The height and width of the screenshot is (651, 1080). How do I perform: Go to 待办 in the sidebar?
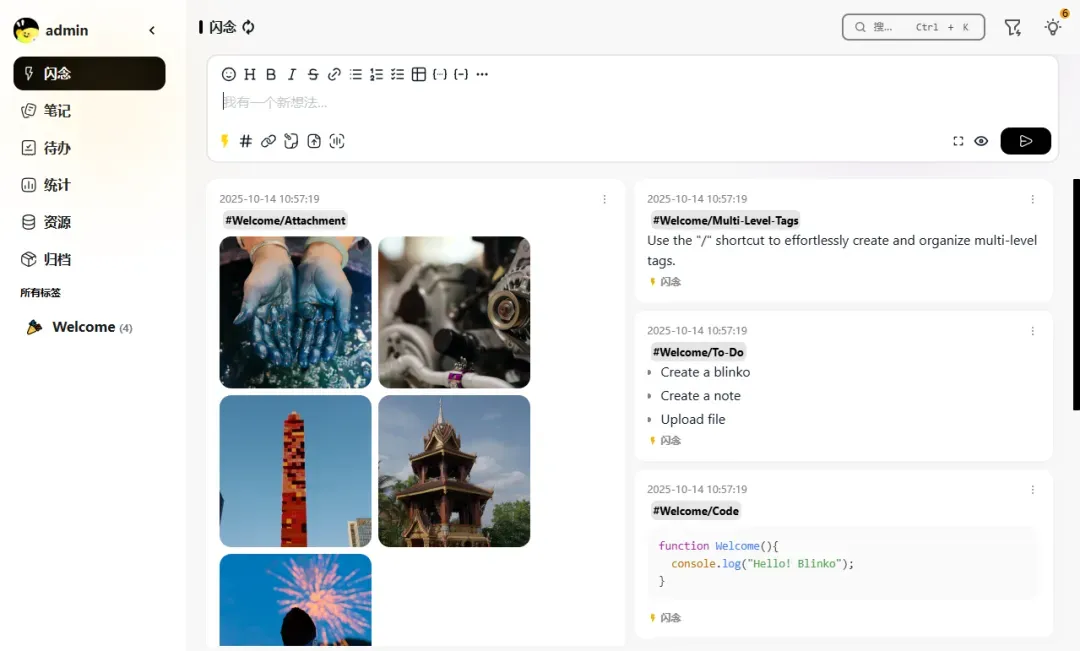coord(57,148)
